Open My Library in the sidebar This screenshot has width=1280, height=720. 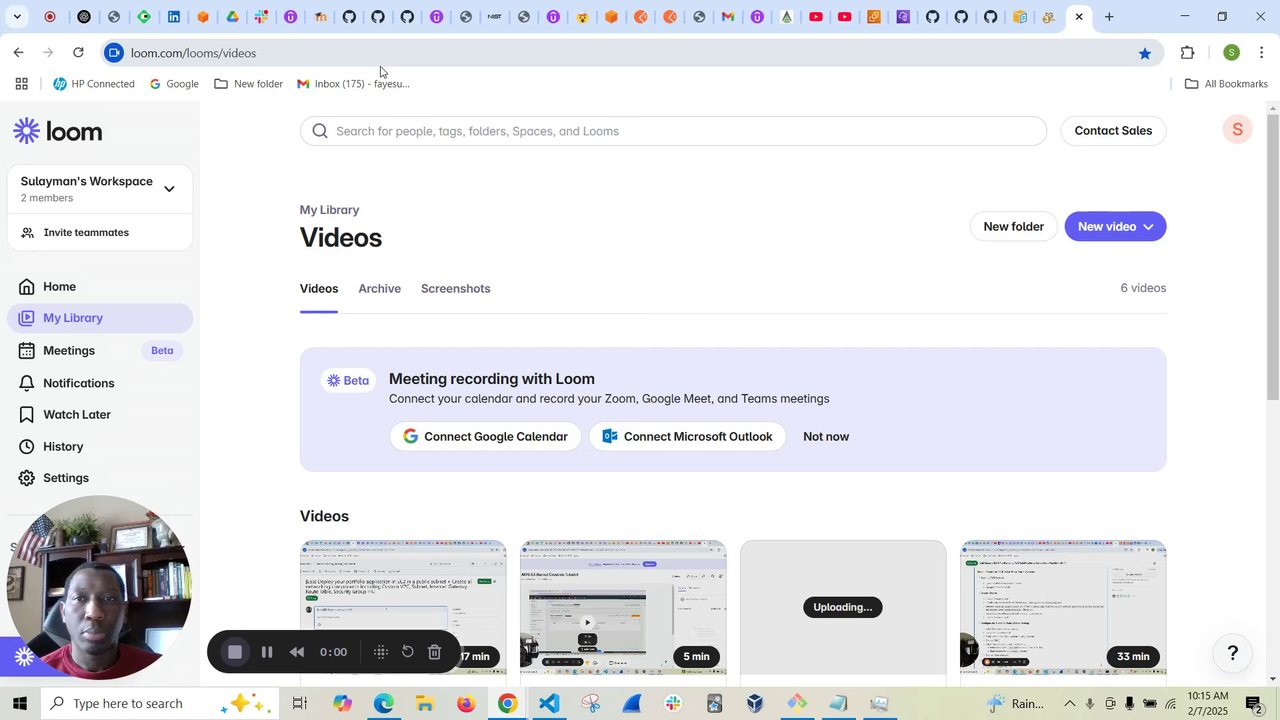coord(100,318)
